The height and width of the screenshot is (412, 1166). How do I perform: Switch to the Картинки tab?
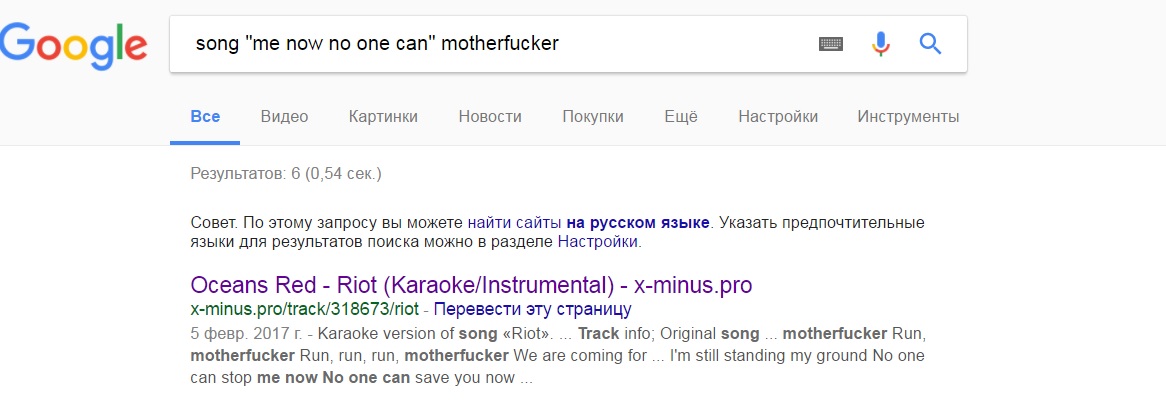383,117
